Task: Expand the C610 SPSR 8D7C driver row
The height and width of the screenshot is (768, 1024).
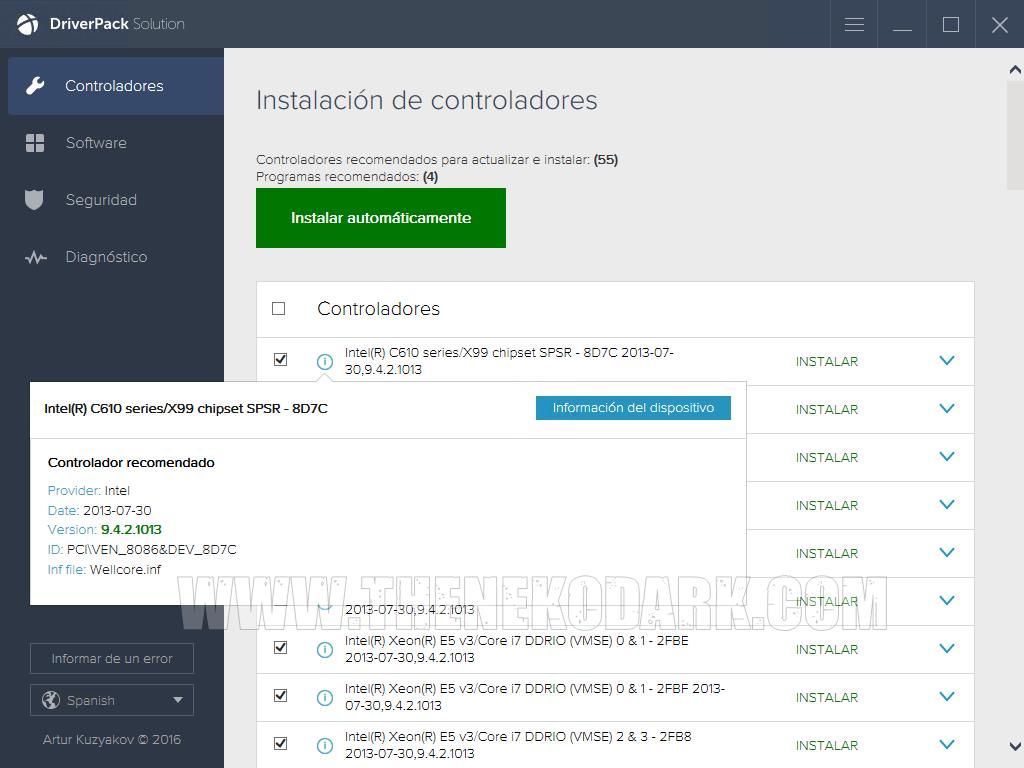Action: coord(947,360)
